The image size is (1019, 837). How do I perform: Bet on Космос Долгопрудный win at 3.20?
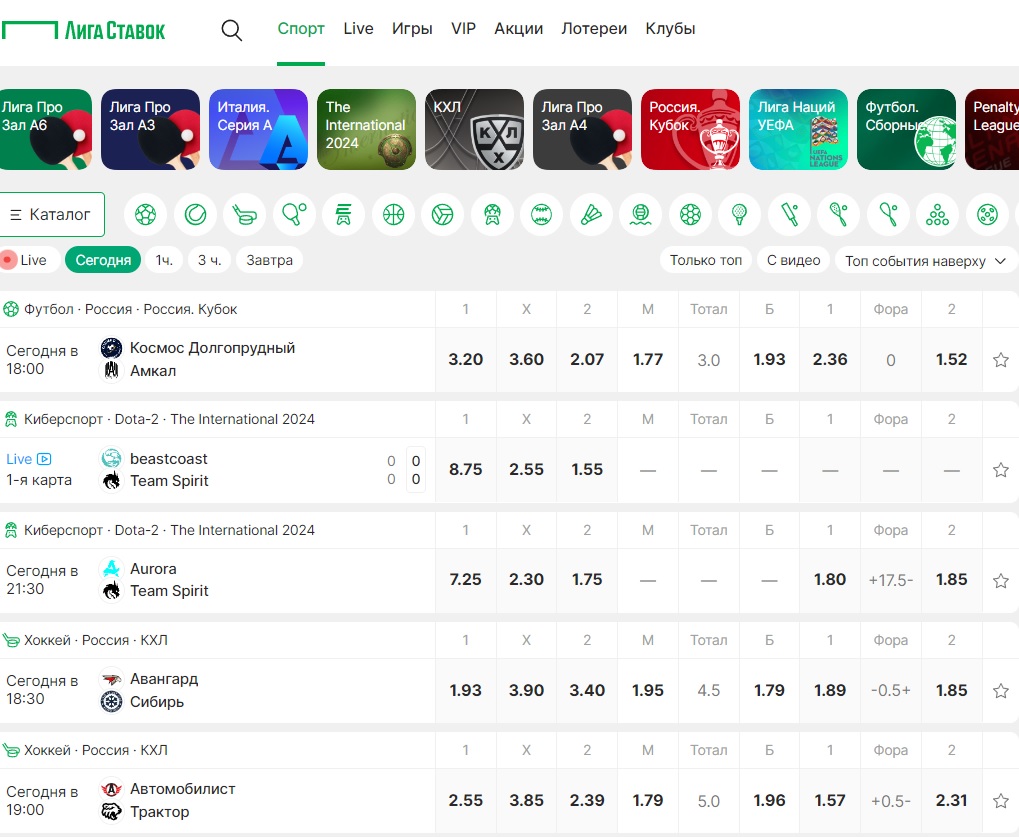pos(465,359)
